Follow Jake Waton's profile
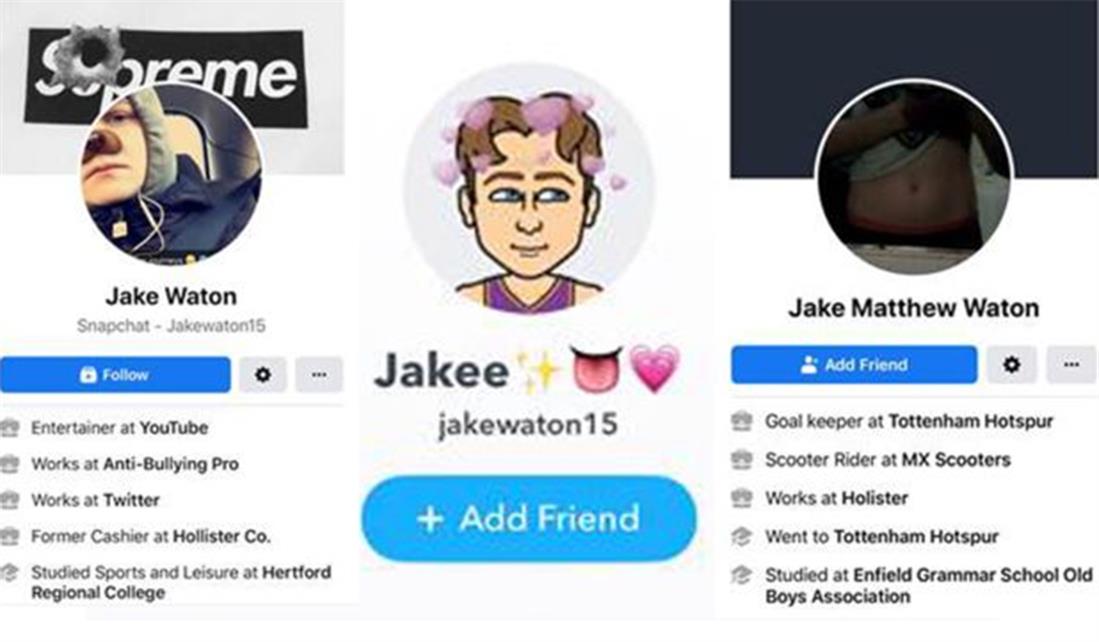This screenshot has width=1099, height=642. [x=116, y=375]
